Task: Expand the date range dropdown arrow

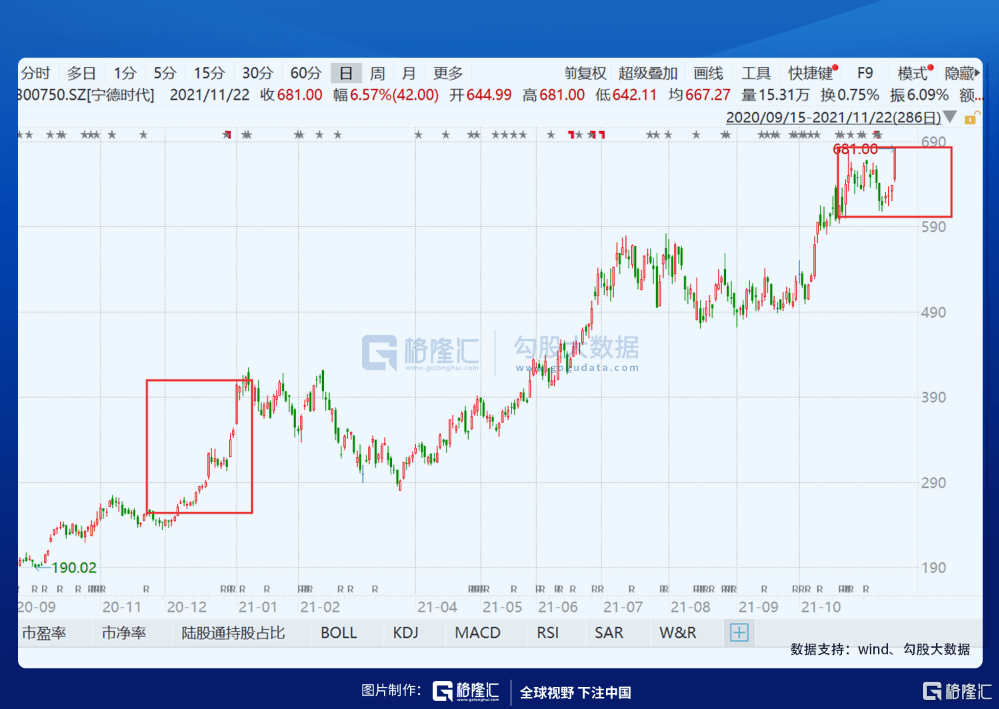Action: click(x=950, y=117)
